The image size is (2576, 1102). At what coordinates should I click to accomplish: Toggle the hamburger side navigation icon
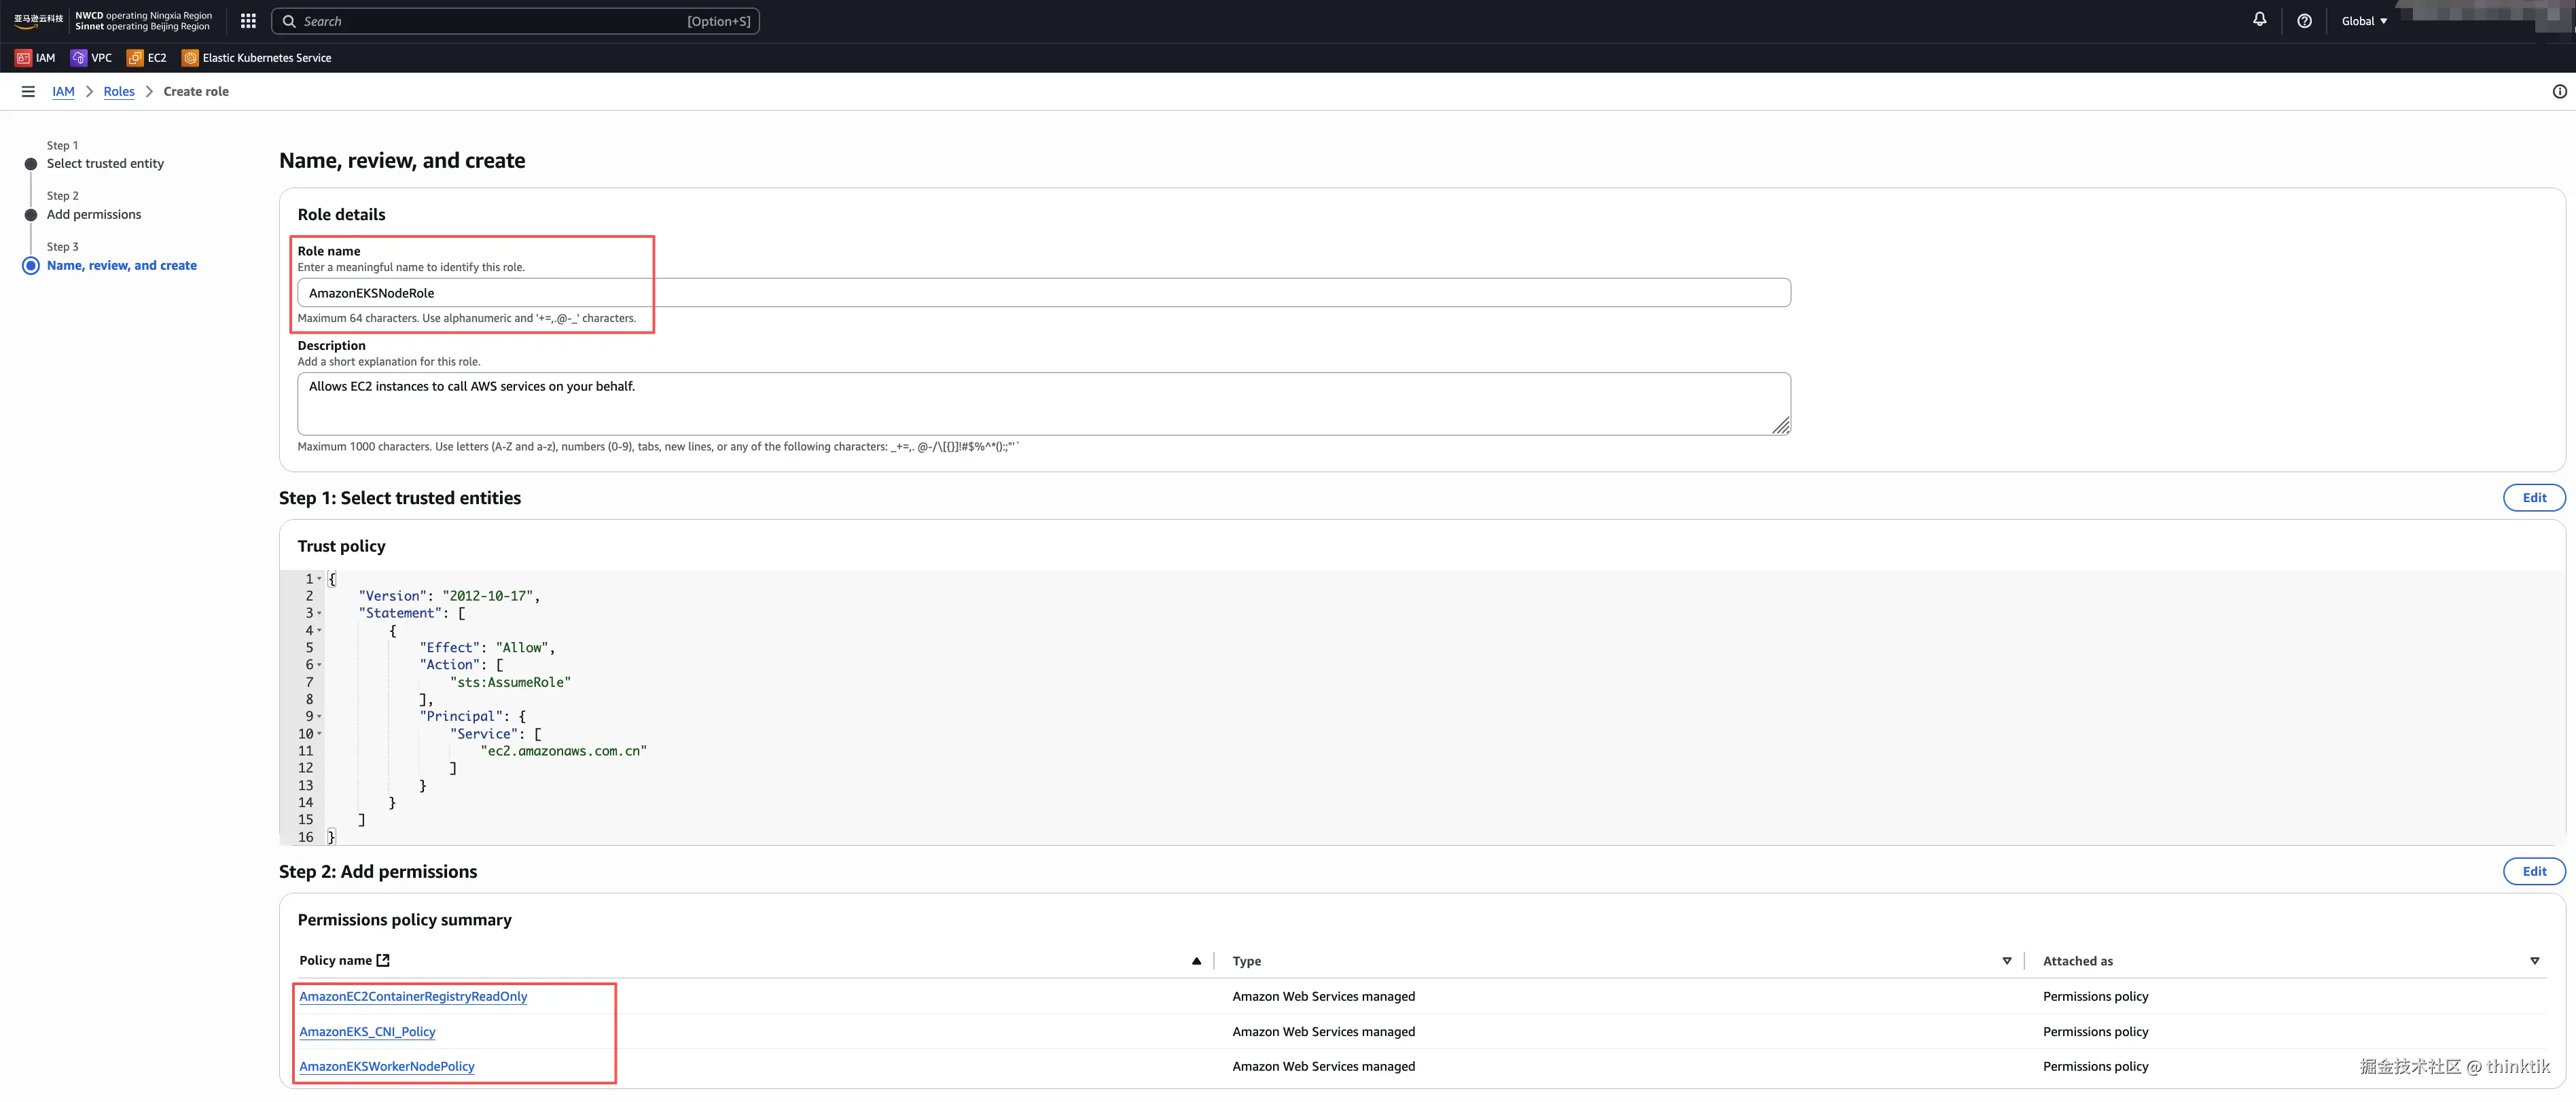tap(28, 91)
